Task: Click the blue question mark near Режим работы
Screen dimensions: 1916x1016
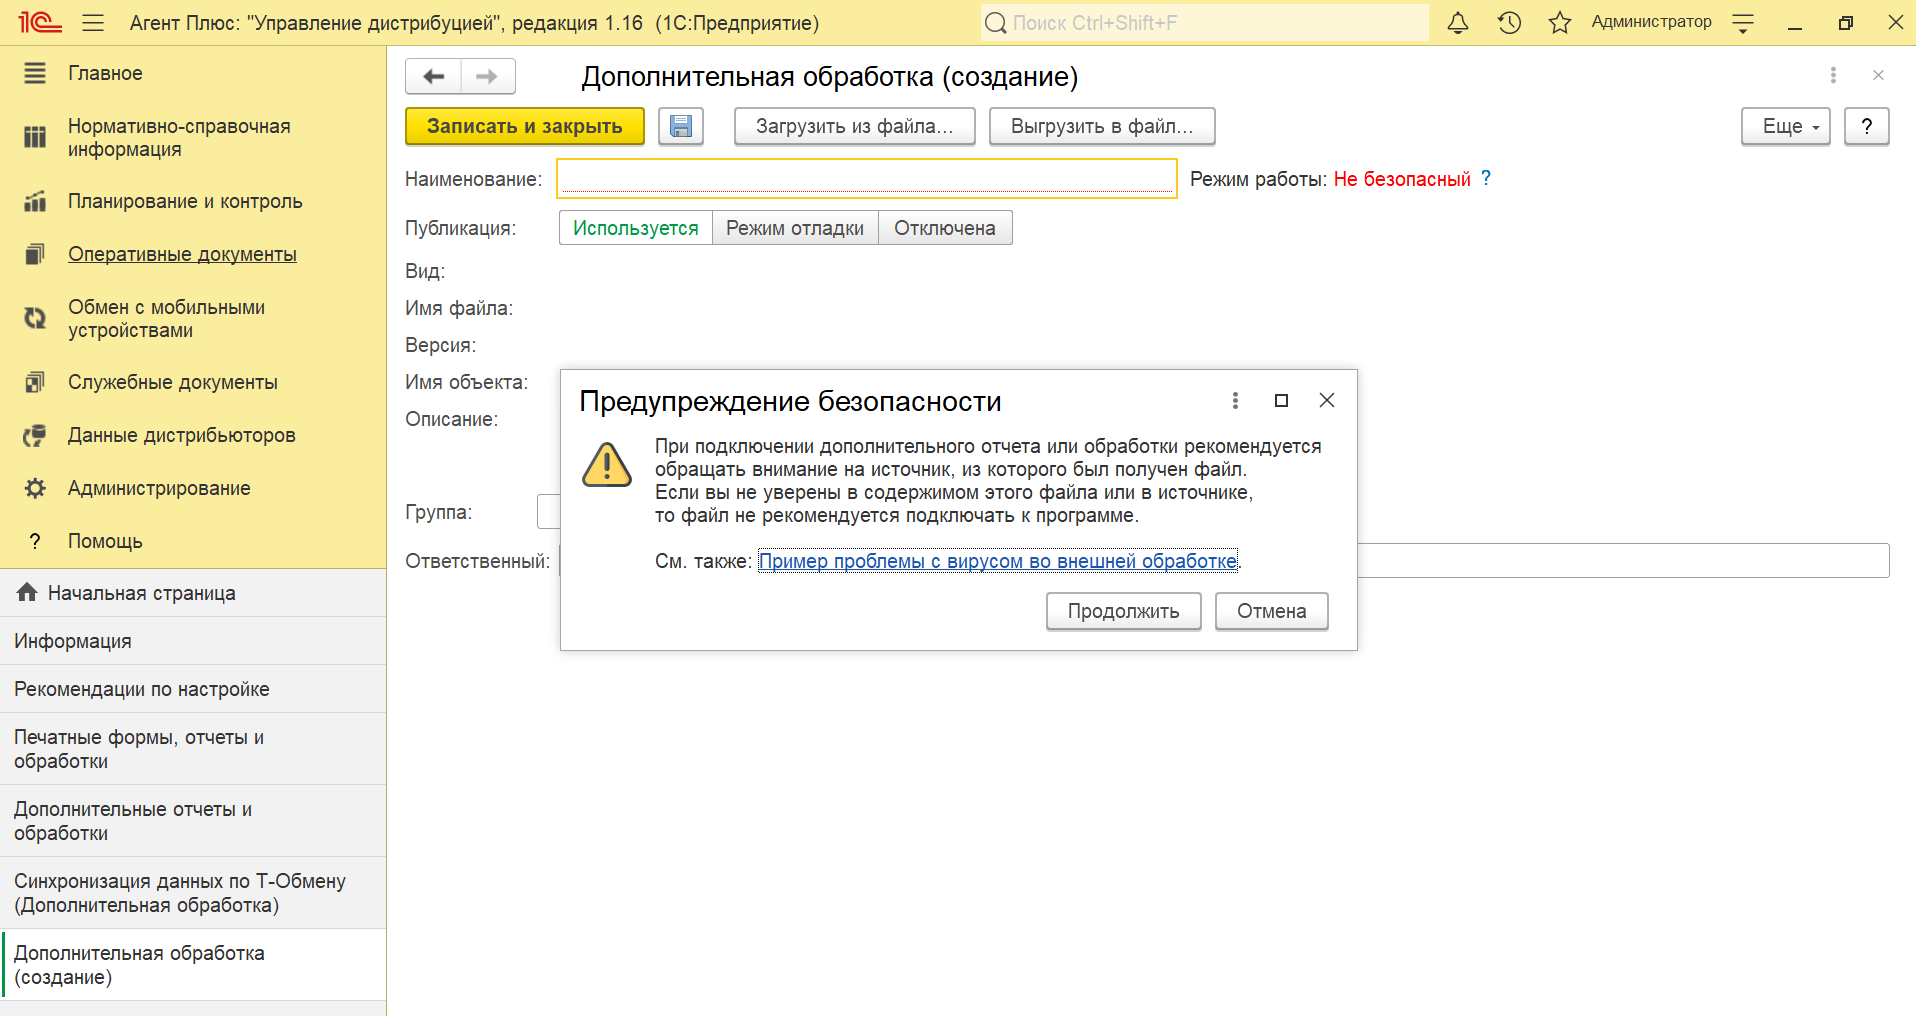Action: [1486, 178]
